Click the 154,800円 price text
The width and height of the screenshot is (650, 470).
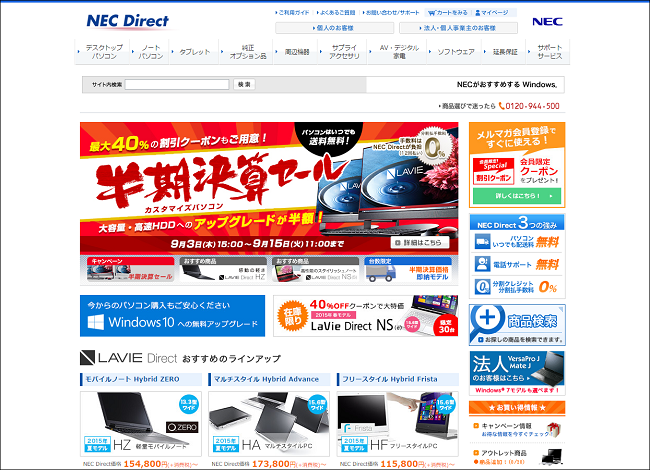146,464
